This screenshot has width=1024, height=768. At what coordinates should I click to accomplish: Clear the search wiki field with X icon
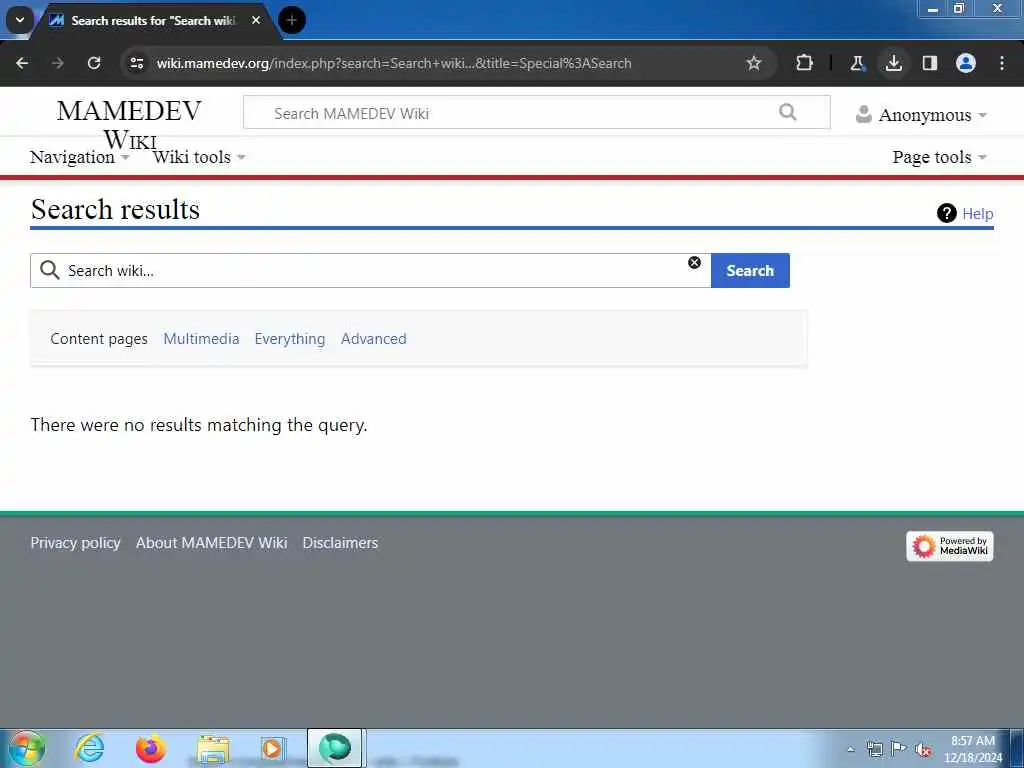pos(694,263)
